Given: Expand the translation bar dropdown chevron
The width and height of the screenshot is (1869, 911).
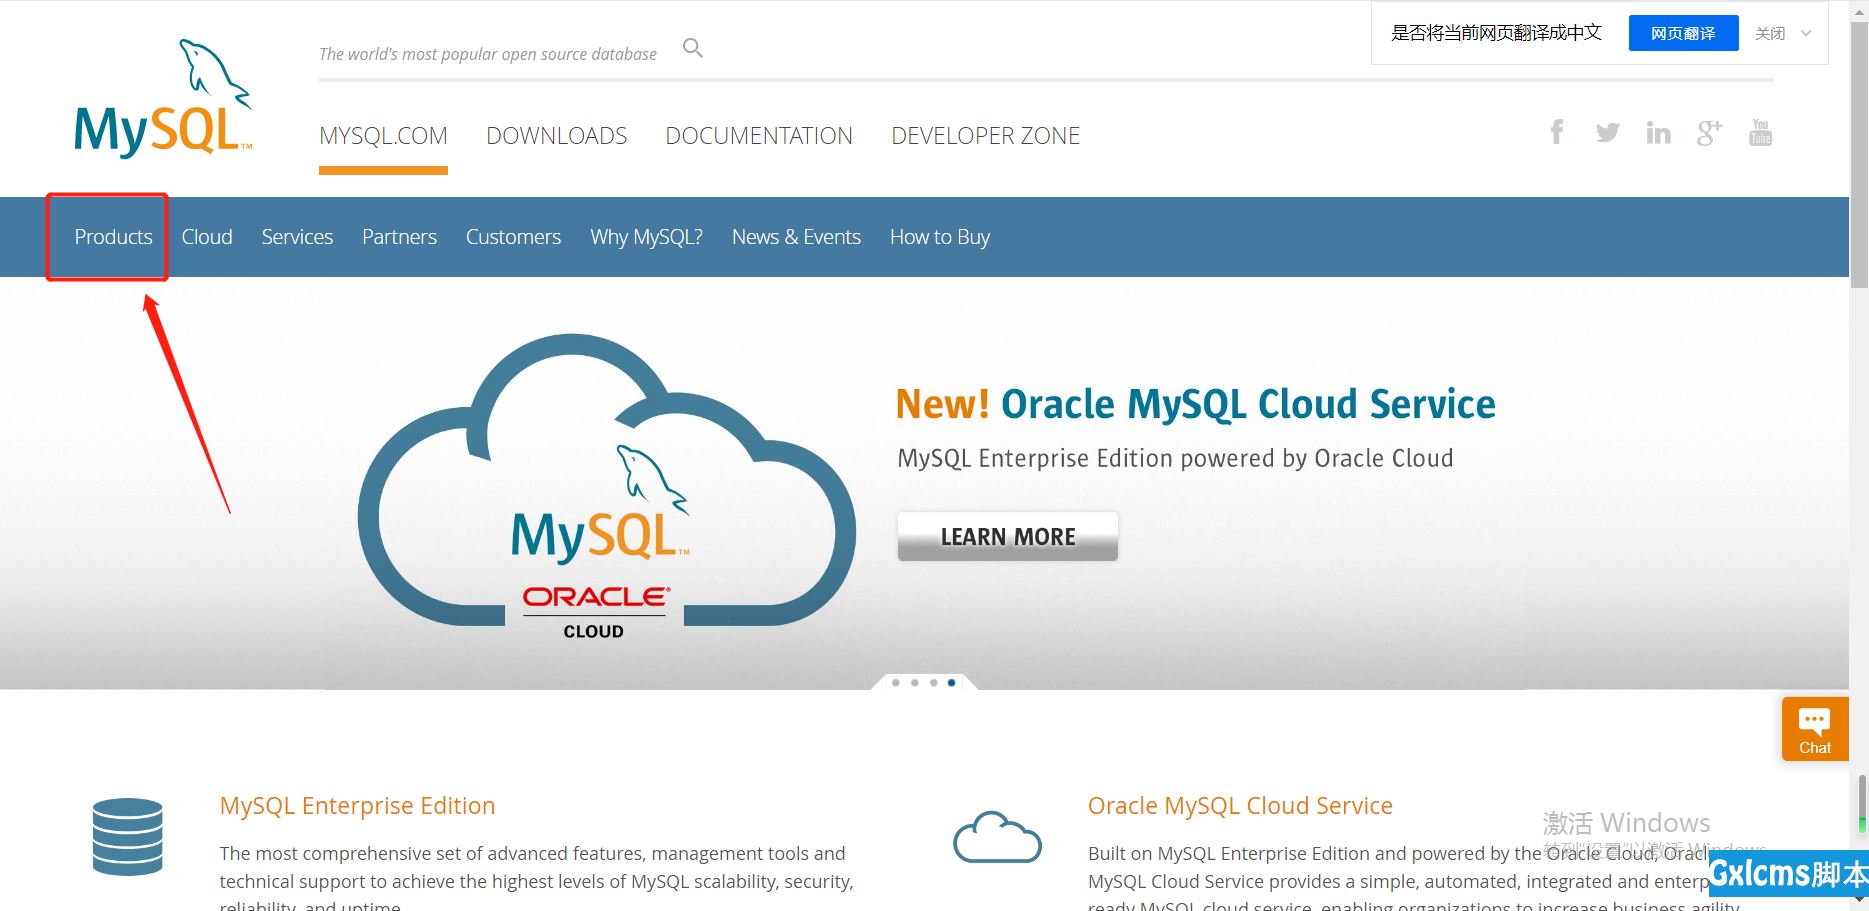Looking at the screenshot, I should coord(1806,33).
